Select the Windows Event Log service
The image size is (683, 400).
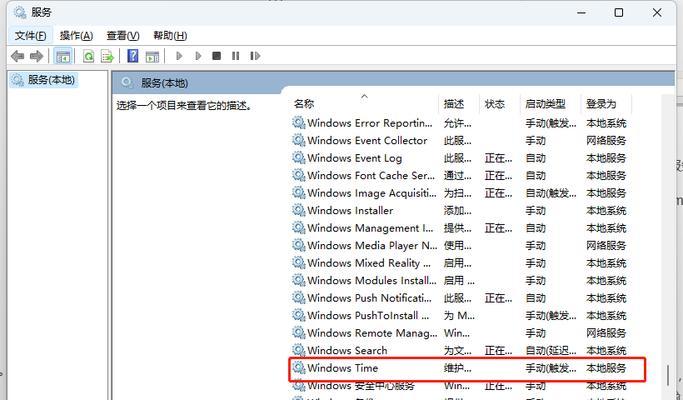click(462, 158)
